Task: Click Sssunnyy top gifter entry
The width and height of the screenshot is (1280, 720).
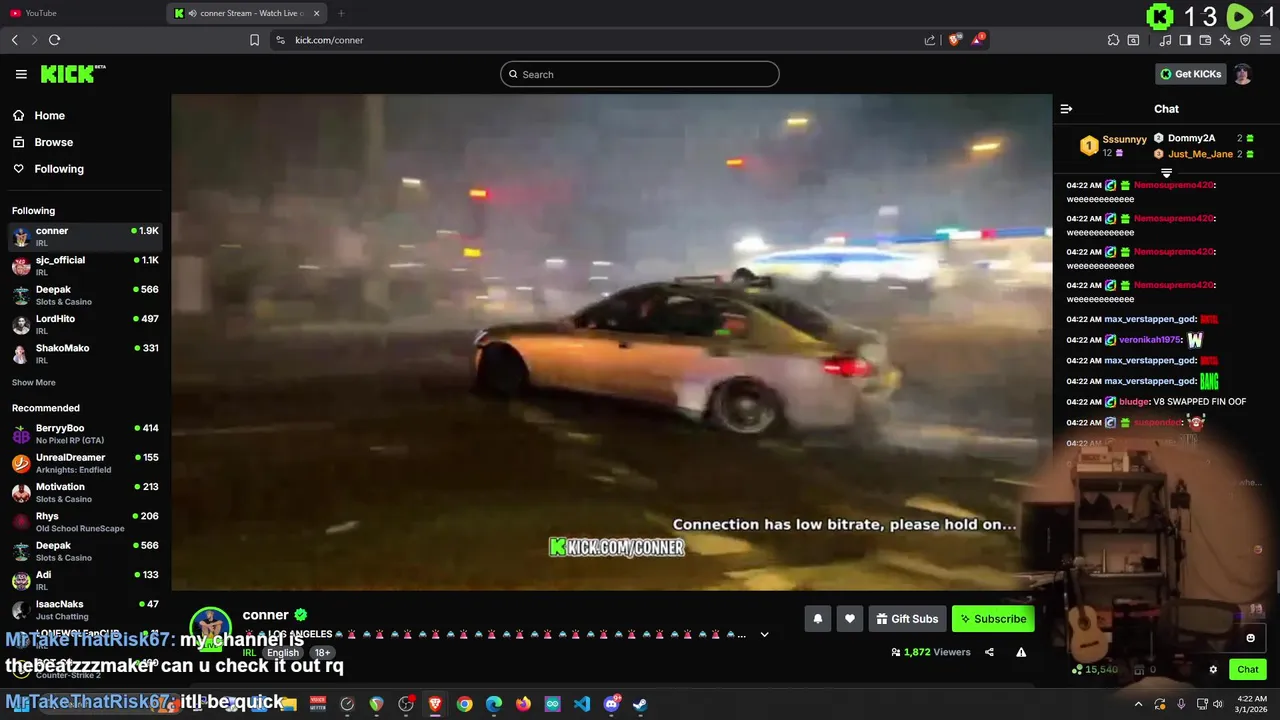Action: coord(1114,146)
